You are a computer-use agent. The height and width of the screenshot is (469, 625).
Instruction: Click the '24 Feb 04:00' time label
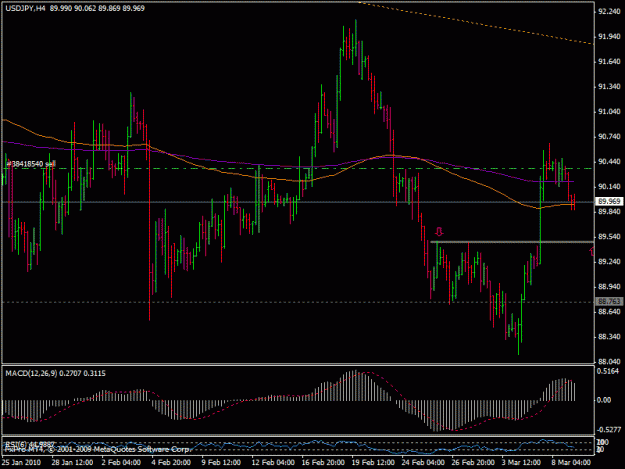[x=423, y=463]
